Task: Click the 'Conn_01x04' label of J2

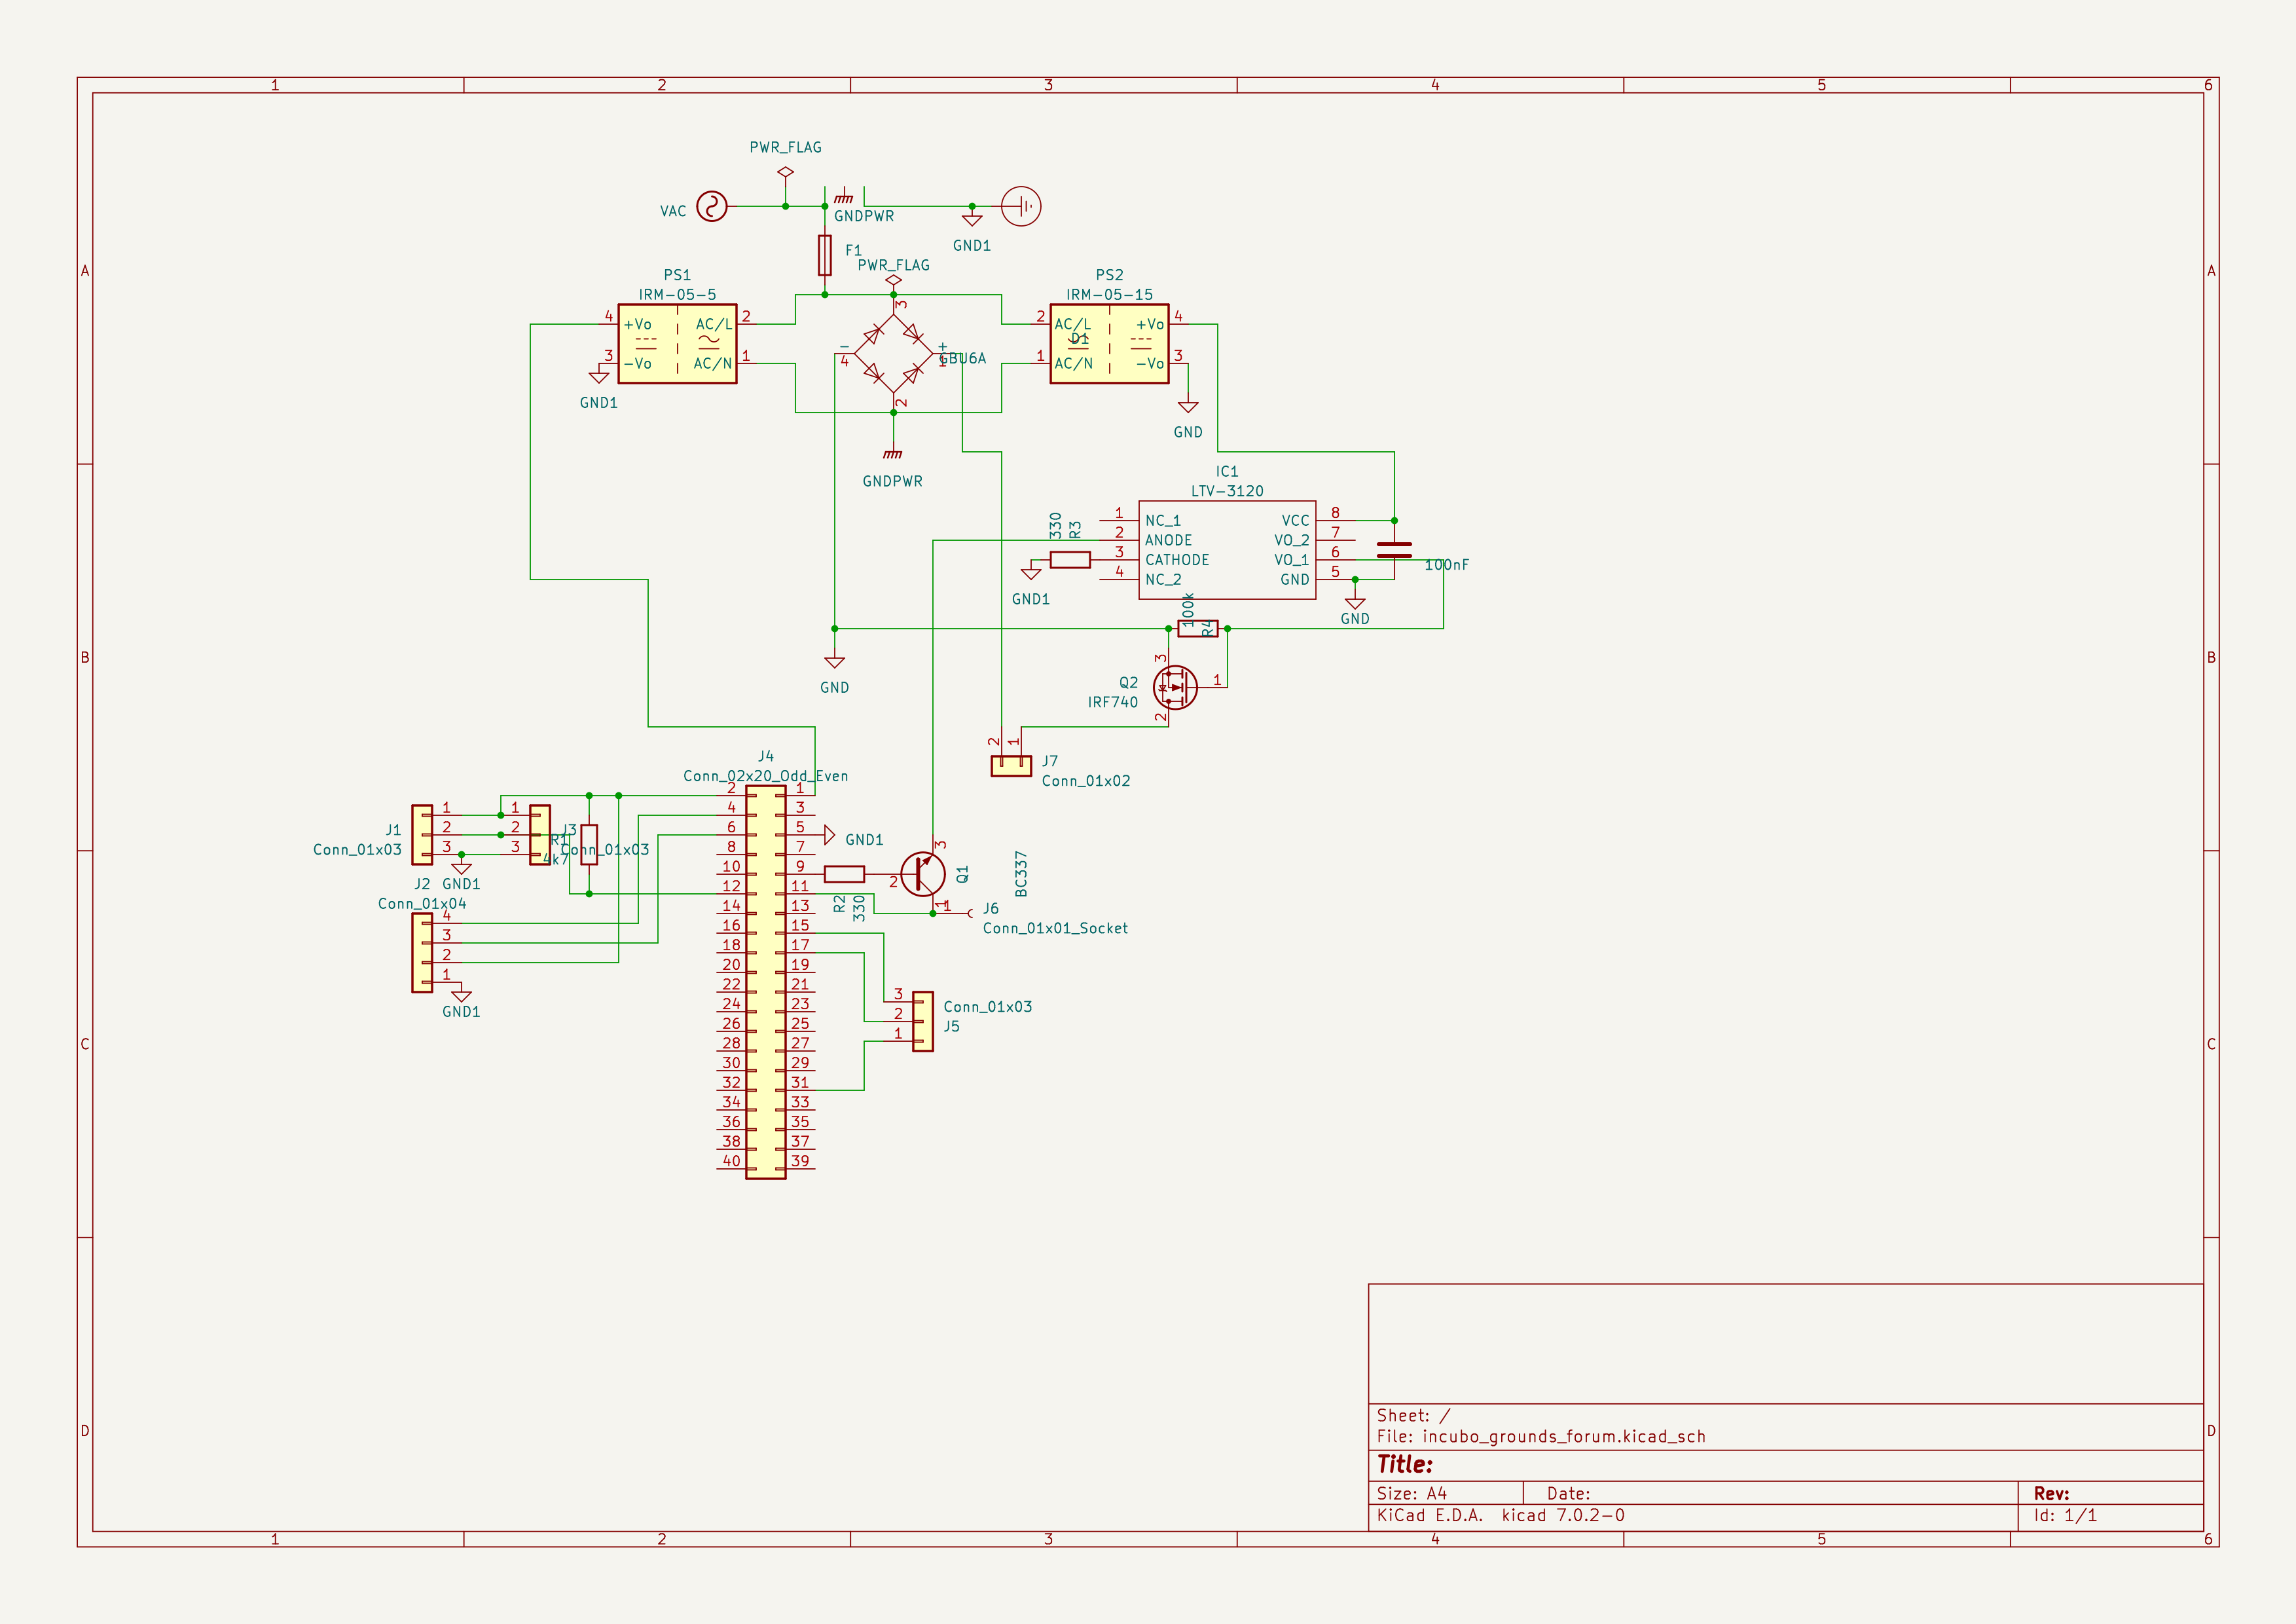Action: pyautogui.click(x=422, y=904)
